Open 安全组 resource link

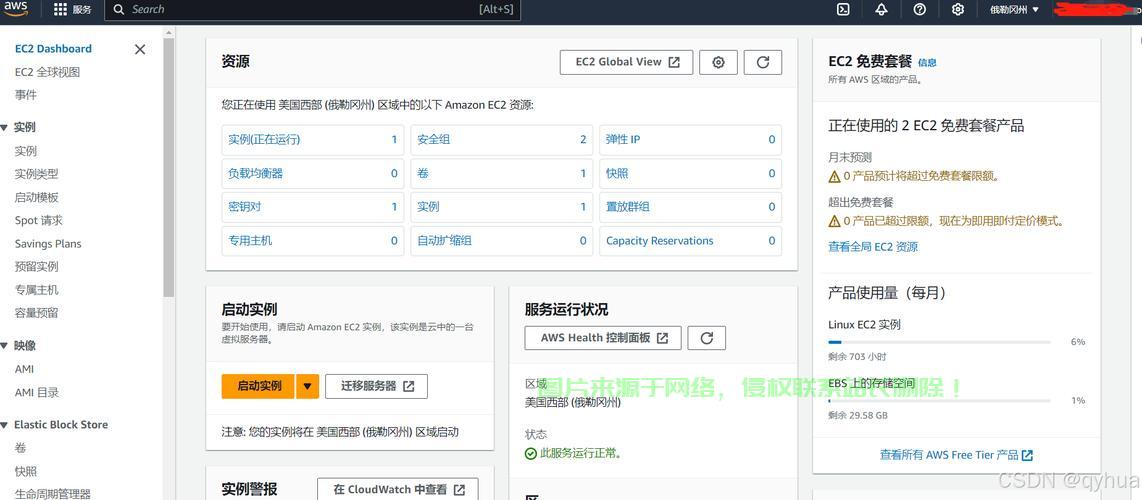433,139
